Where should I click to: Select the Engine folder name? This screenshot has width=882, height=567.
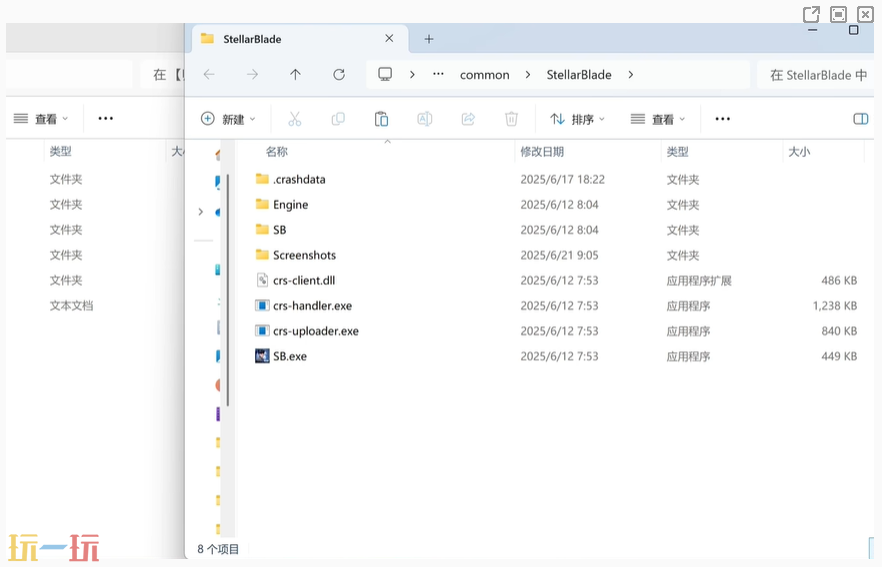point(290,205)
